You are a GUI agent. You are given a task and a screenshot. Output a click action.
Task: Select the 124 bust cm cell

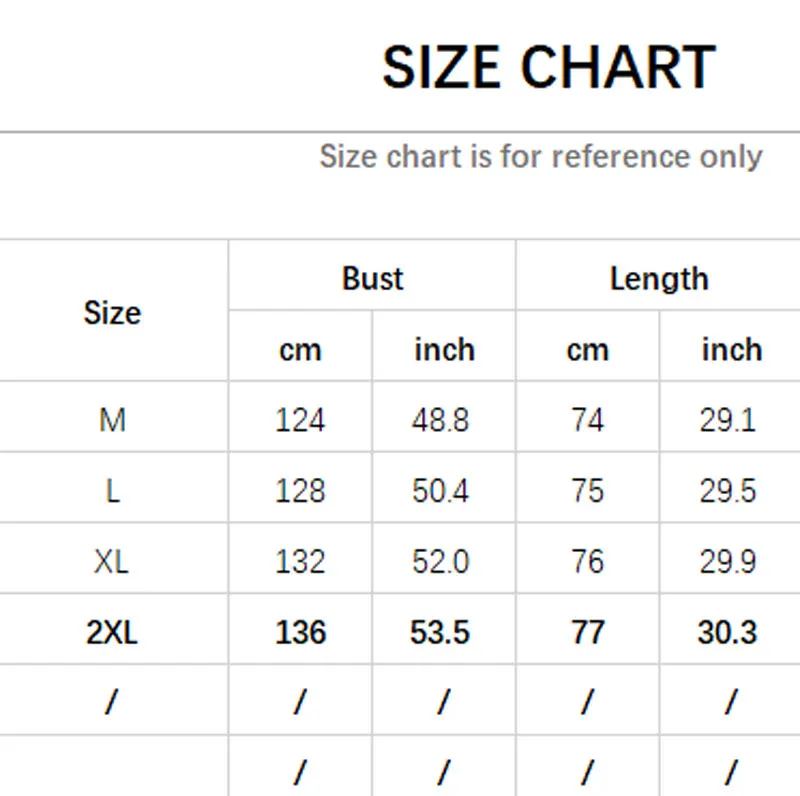(x=300, y=420)
